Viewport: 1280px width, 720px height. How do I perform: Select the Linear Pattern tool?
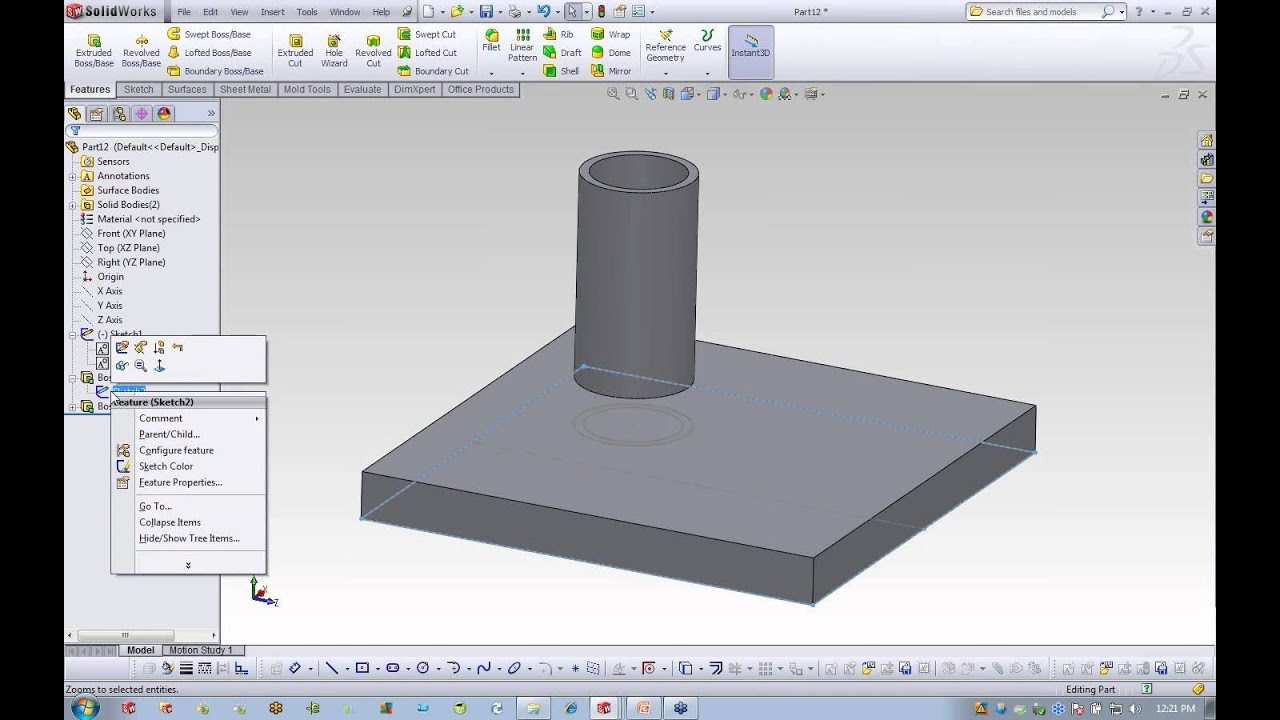522,46
